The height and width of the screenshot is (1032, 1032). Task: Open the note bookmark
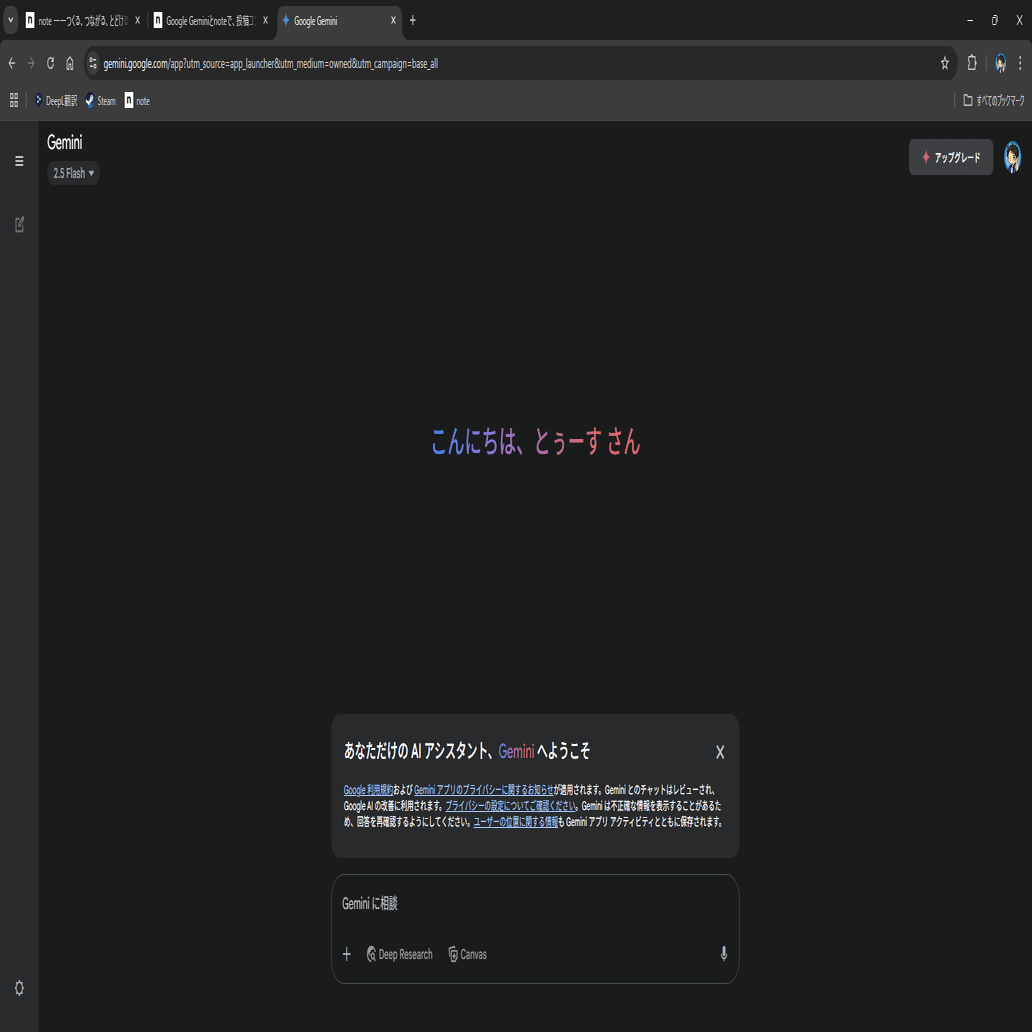tap(138, 101)
